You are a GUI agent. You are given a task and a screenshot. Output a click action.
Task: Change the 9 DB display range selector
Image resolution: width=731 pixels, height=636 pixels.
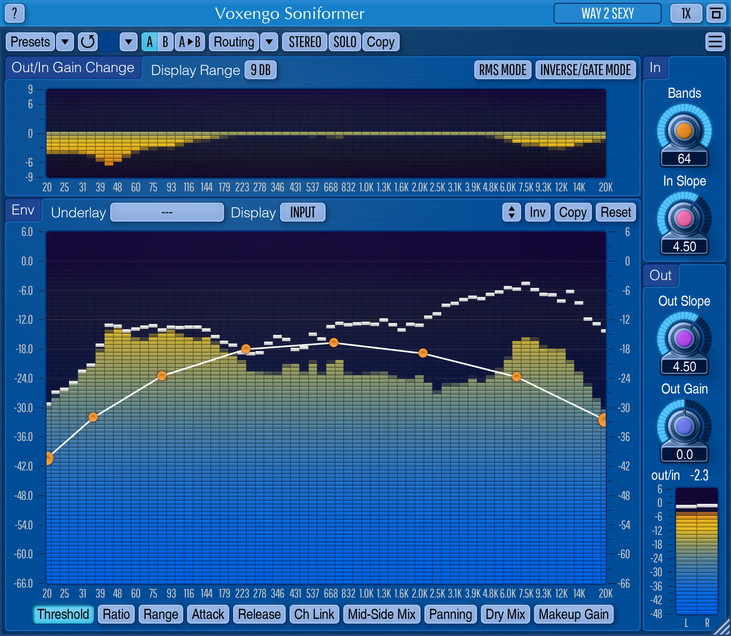click(x=261, y=70)
